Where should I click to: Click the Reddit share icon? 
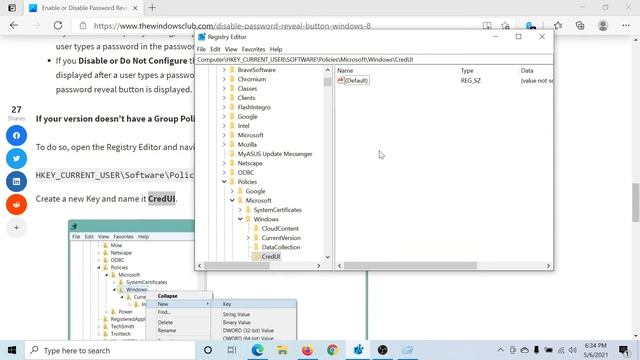click(x=16, y=204)
